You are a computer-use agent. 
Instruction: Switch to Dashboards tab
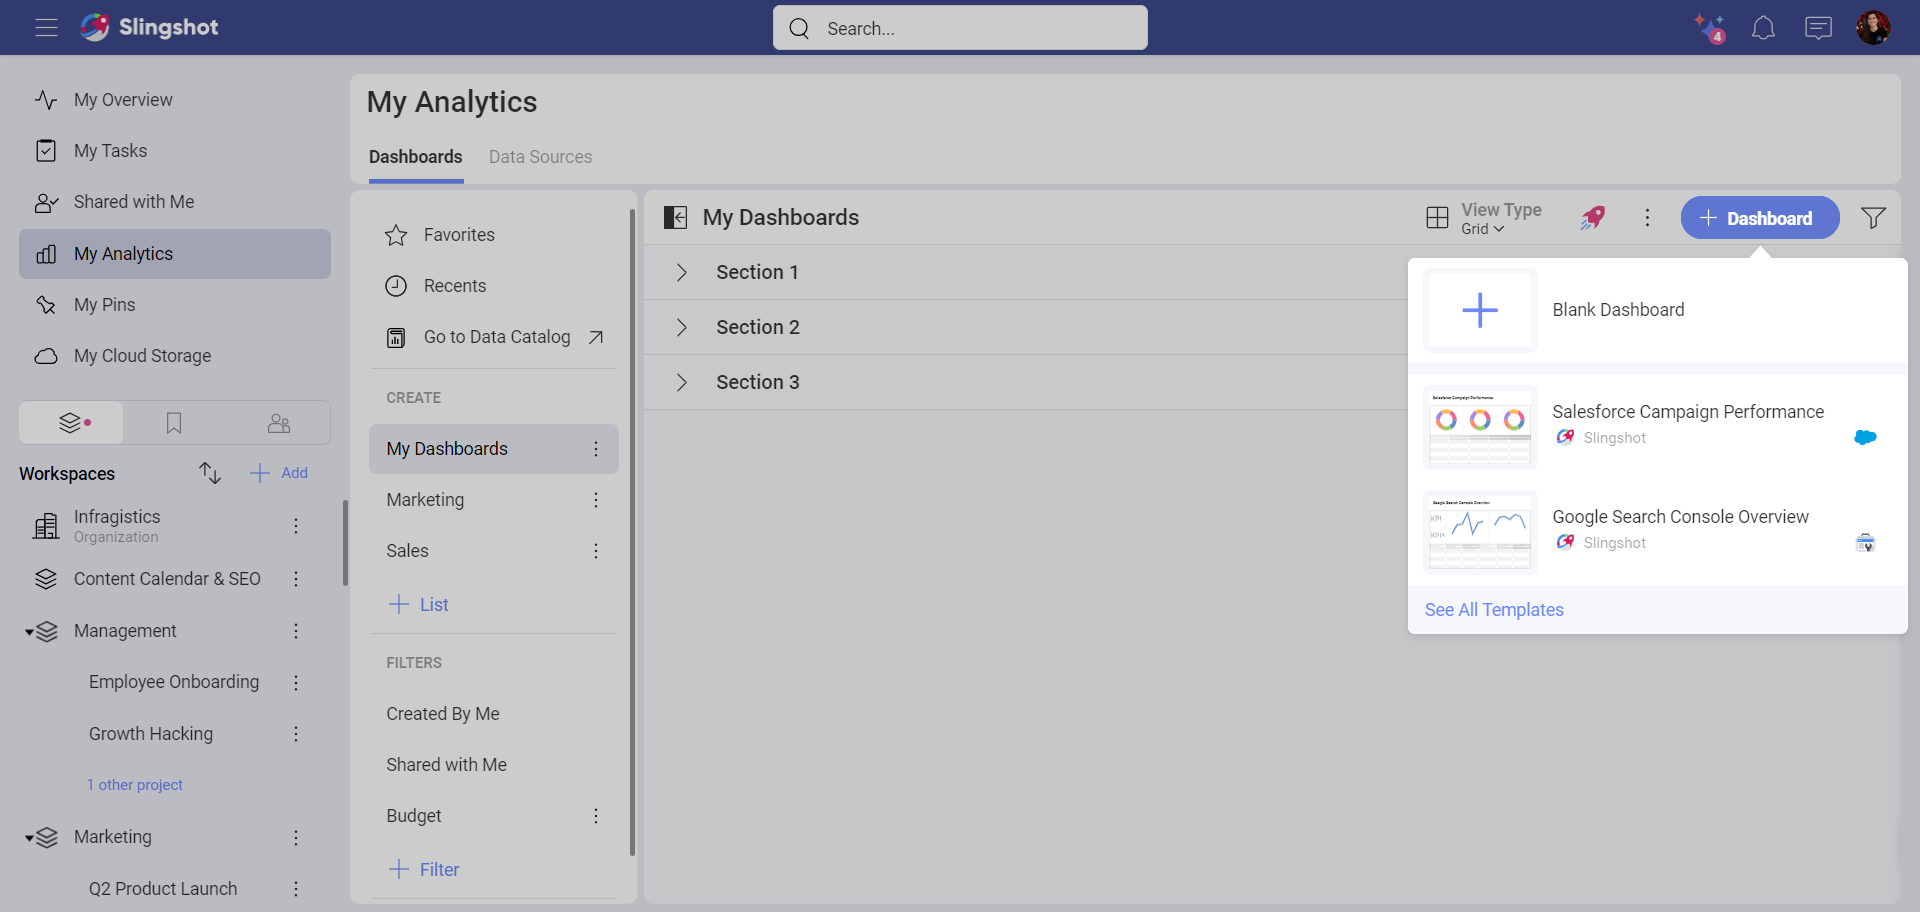pyautogui.click(x=416, y=157)
